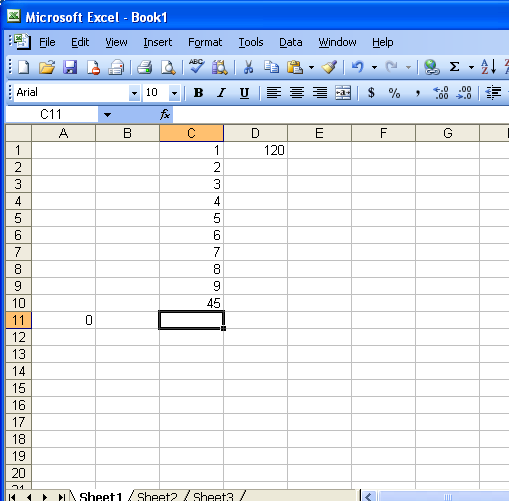Undo the last action
Viewport: 509px width, 501px height.
tap(358, 67)
